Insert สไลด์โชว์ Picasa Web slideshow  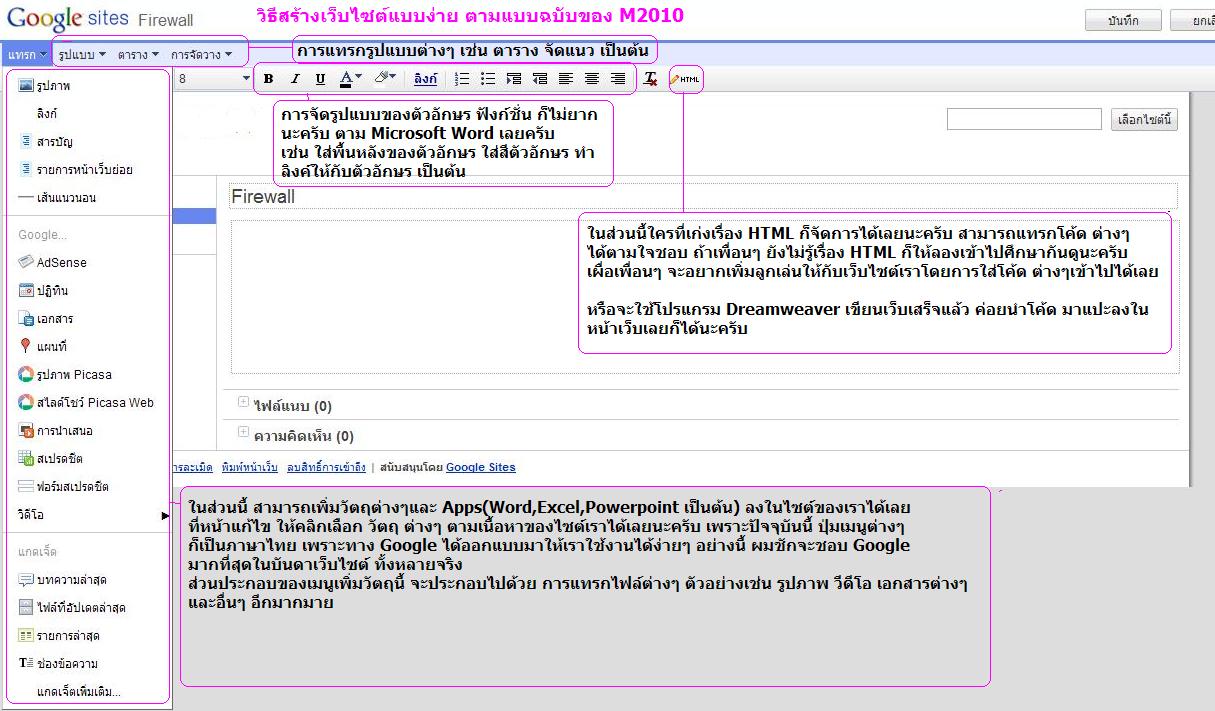pyautogui.click(x=86, y=402)
